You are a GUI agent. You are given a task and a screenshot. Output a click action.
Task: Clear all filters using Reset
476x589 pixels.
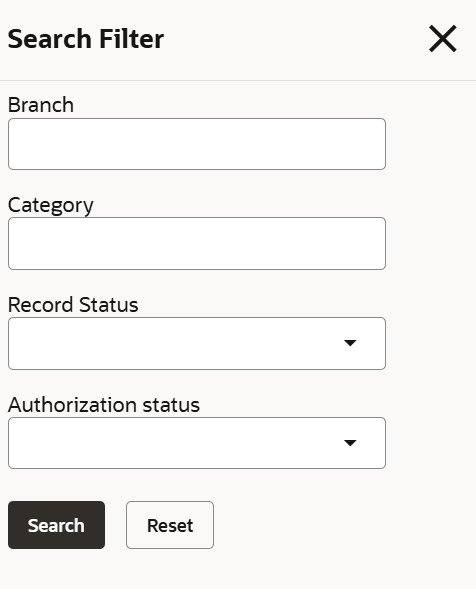[x=170, y=525]
